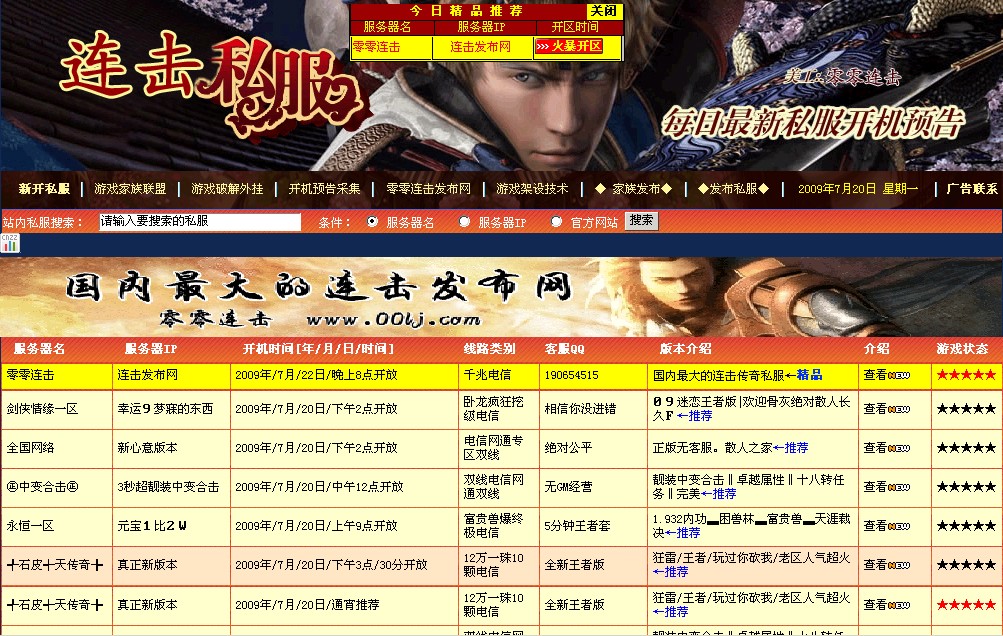
Task: Open the 游戏家族联盟 navigation item
Action: 130,189
